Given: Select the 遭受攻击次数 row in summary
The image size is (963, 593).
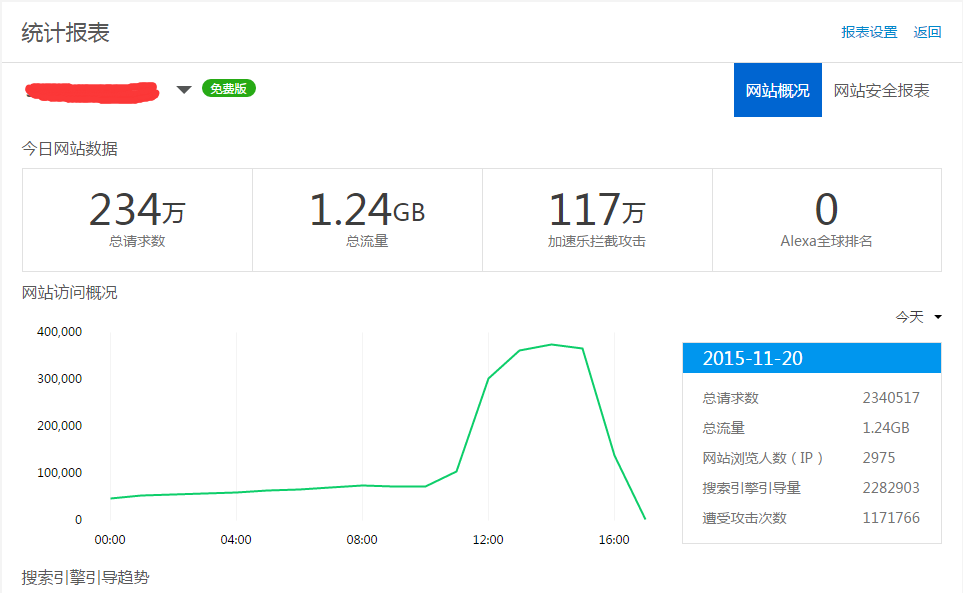Looking at the screenshot, I should (811, 518).
